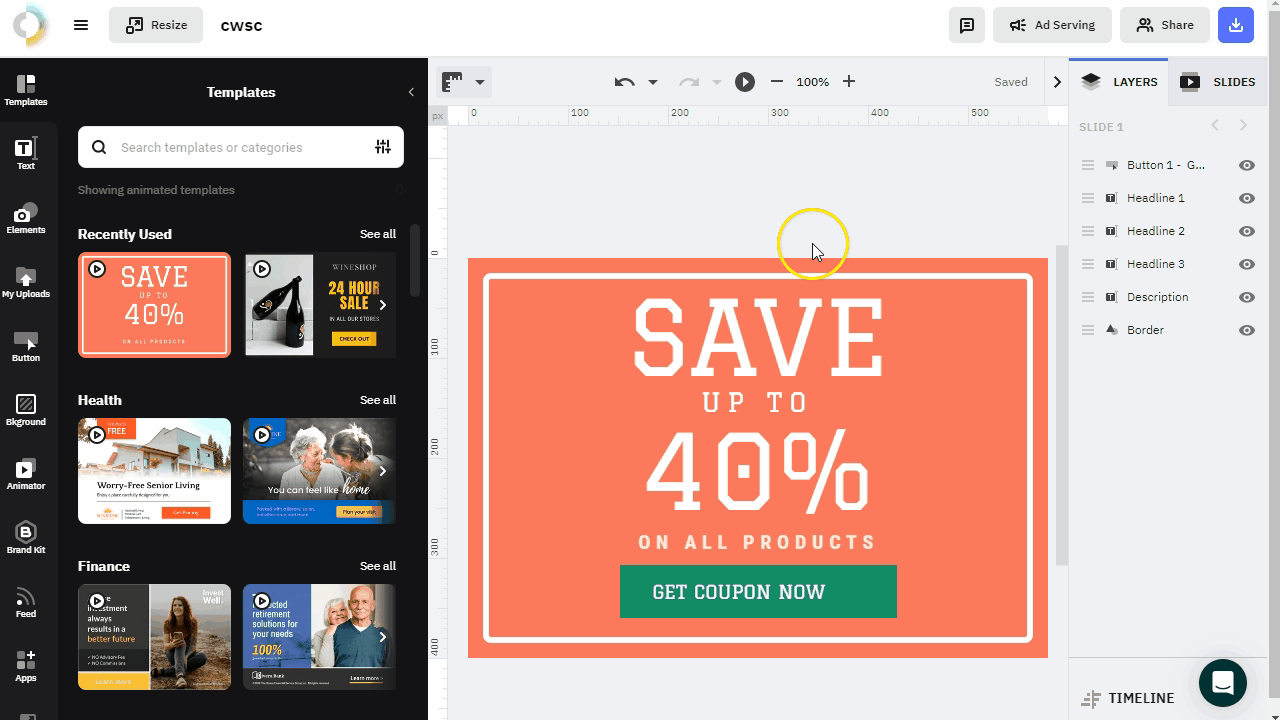The width and height of the screenshot is (1280, 720).
Task: Hide the Description layer
Action: point(1247,297)
